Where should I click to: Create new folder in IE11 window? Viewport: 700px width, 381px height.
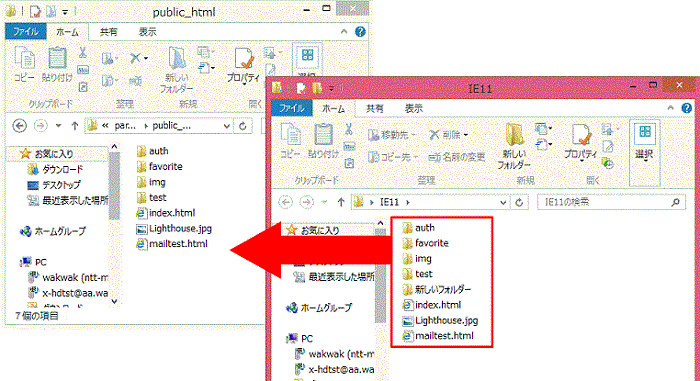(x=514, y=147)
